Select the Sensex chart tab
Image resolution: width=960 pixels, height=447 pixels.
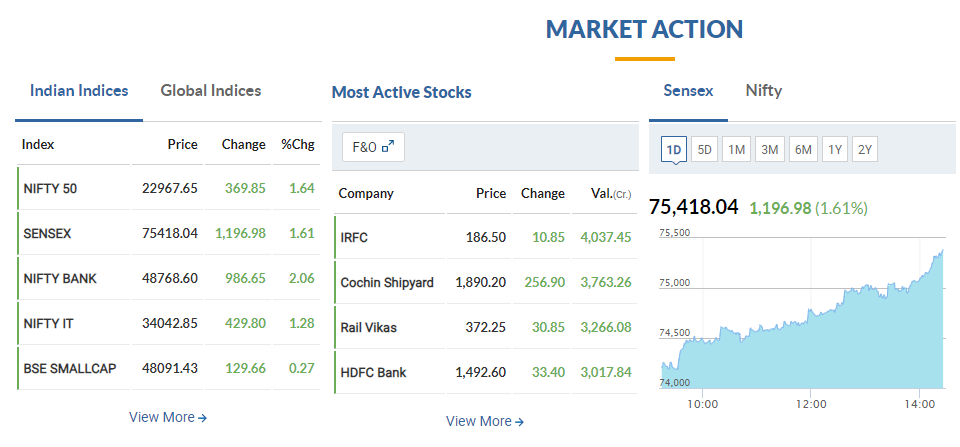(688, 91)
